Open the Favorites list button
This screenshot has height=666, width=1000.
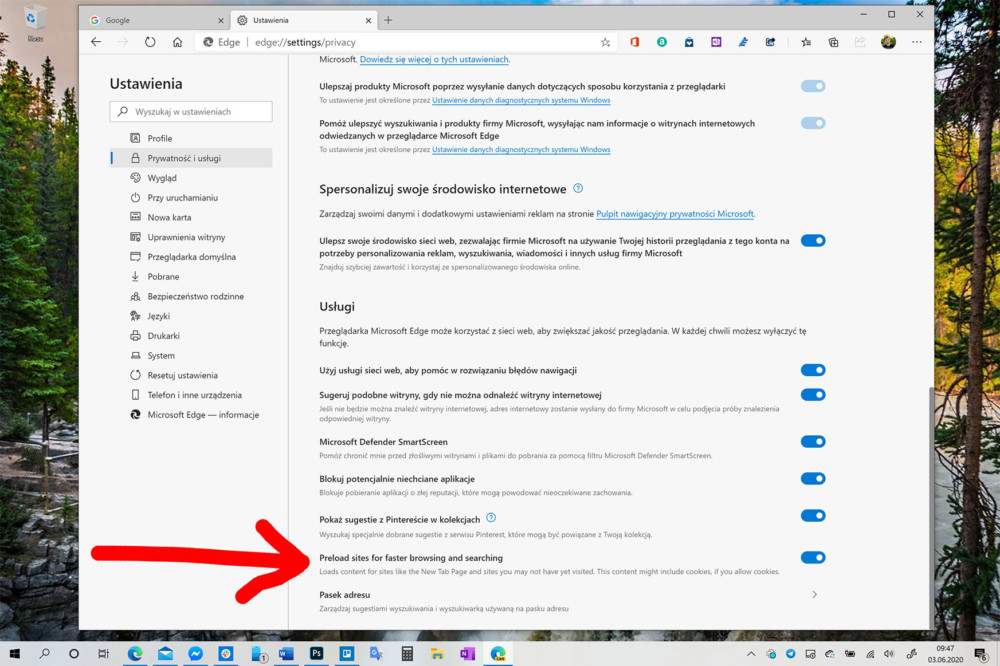[x=806, y=42]
